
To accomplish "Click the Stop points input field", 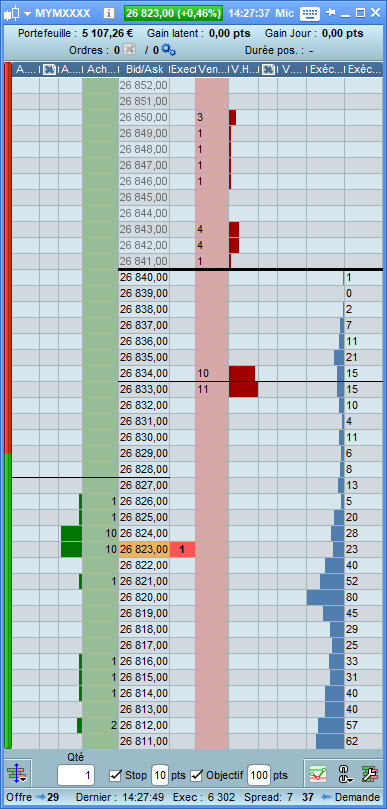I will tap(160, 775).
